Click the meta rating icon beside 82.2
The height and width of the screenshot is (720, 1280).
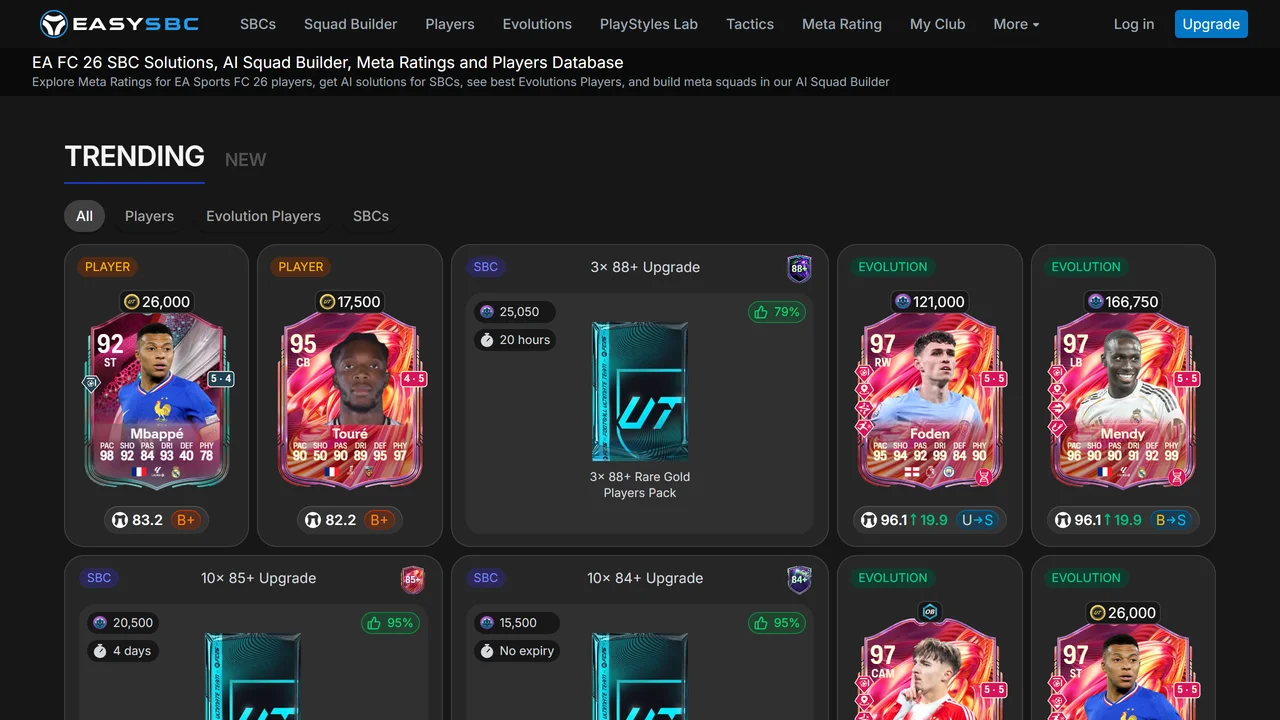point(313,520)
